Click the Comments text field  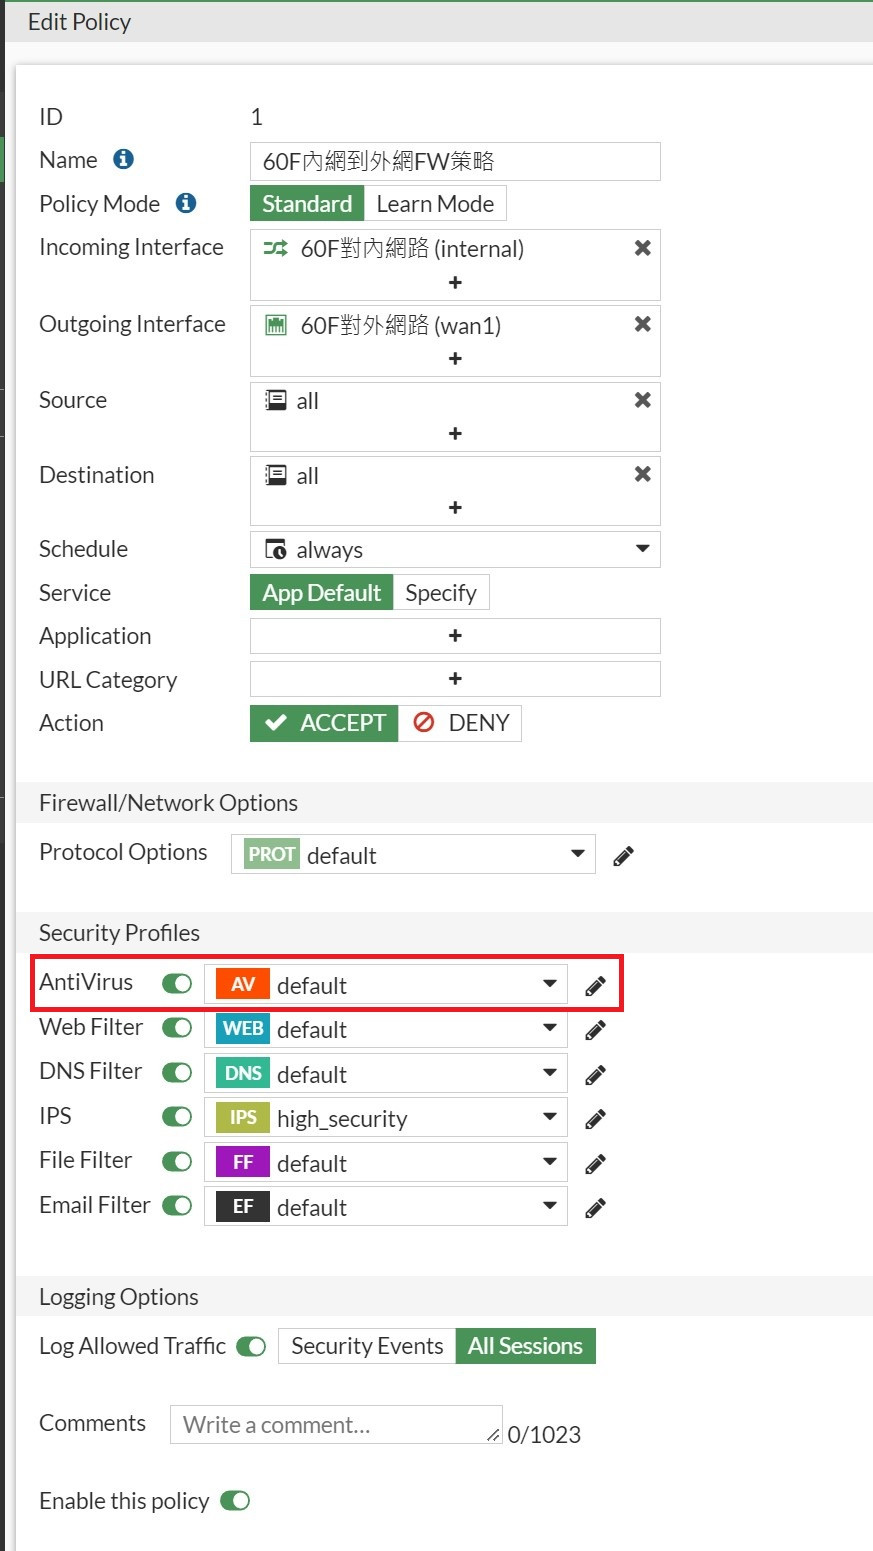[x=335, y=1425]
